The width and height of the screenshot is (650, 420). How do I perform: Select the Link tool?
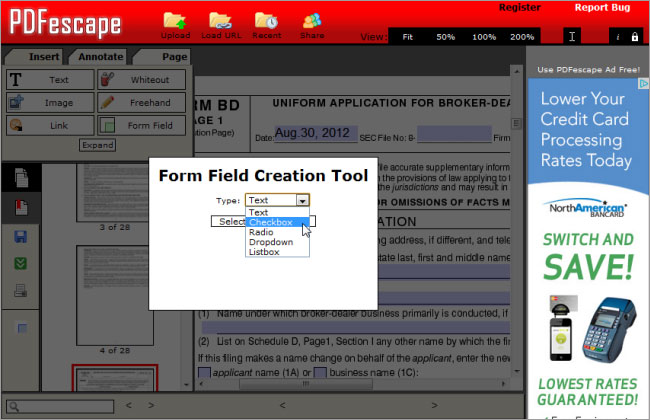click(x=50, y=125)
